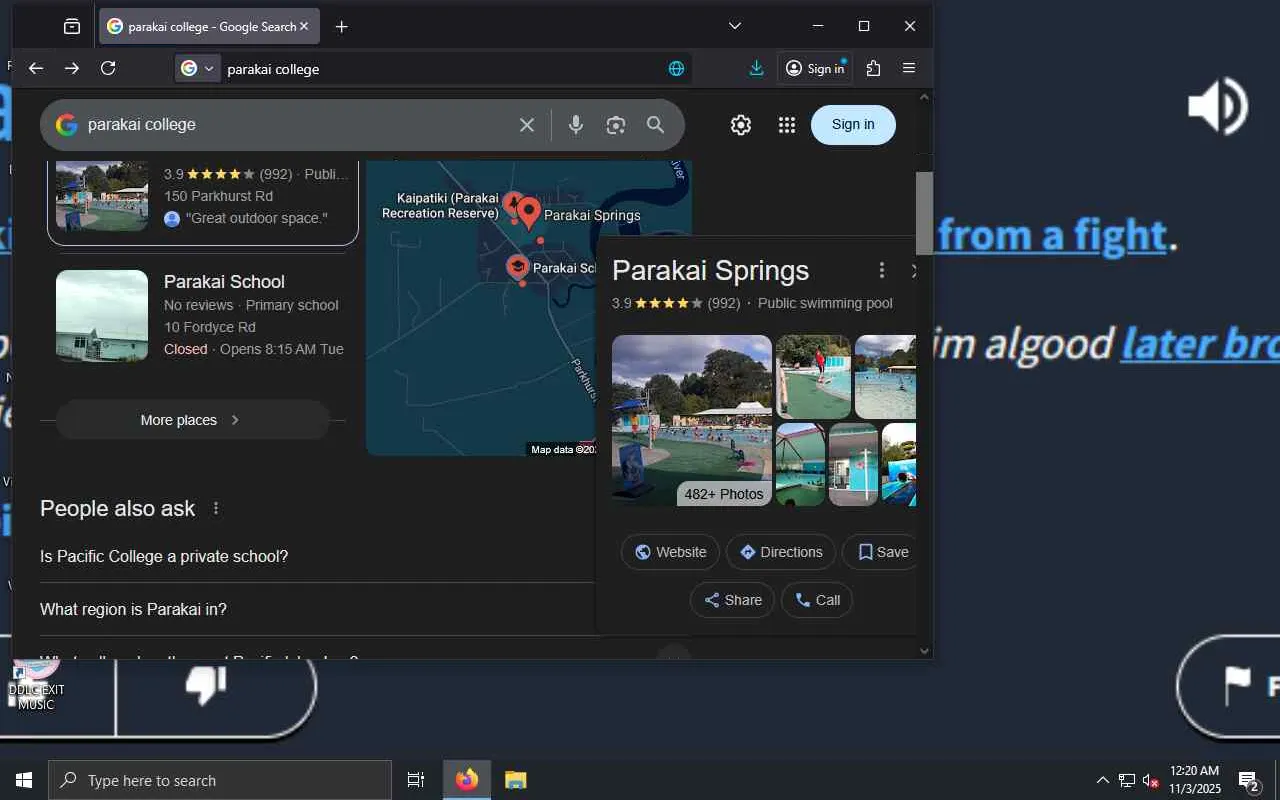
Task: Save Parakai Springs to a list
Action: [x=882, y=552]
